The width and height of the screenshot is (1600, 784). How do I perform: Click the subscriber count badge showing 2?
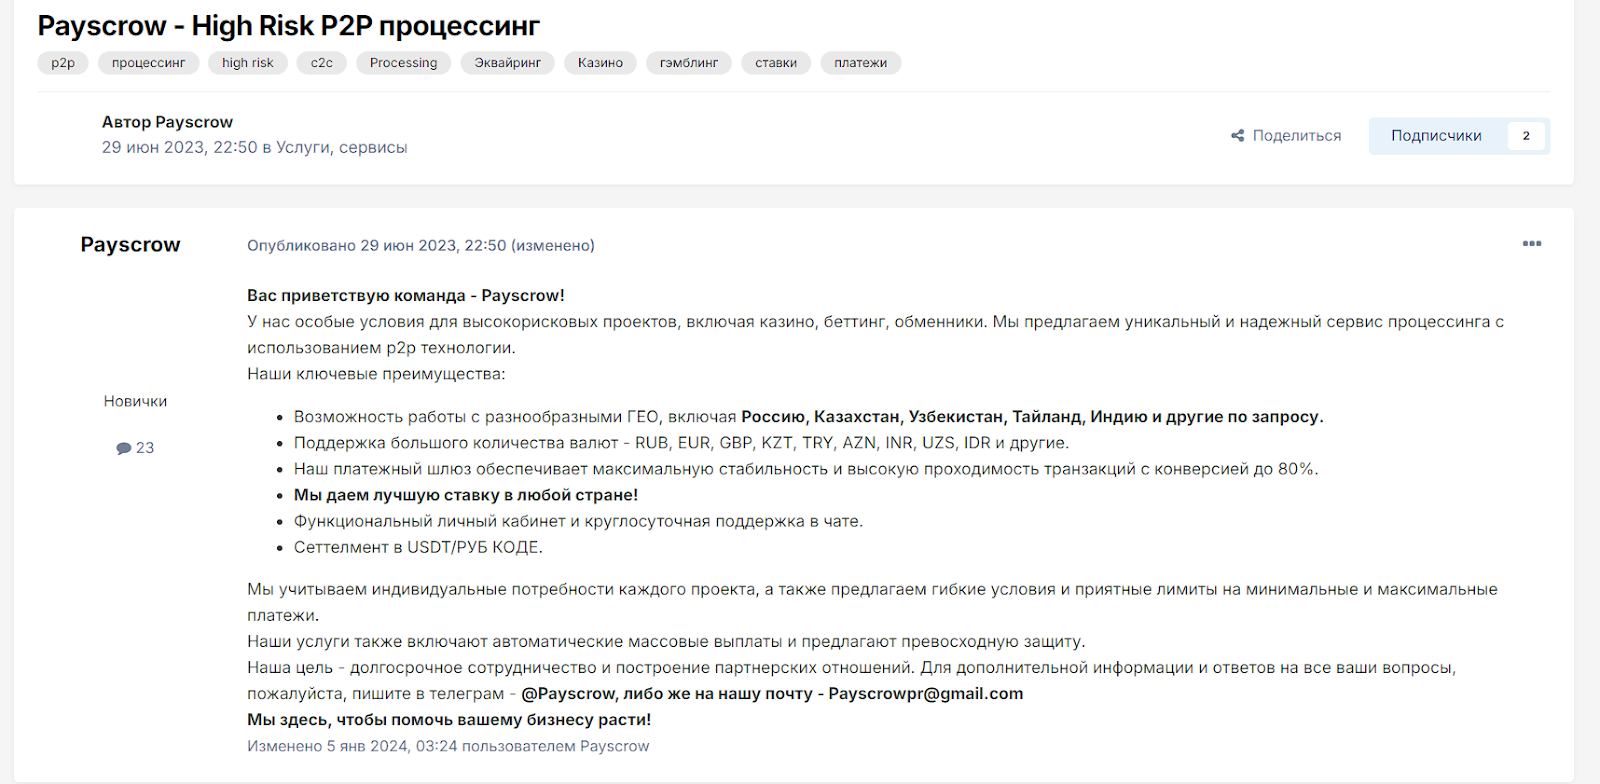click(x=1524, y=135)
